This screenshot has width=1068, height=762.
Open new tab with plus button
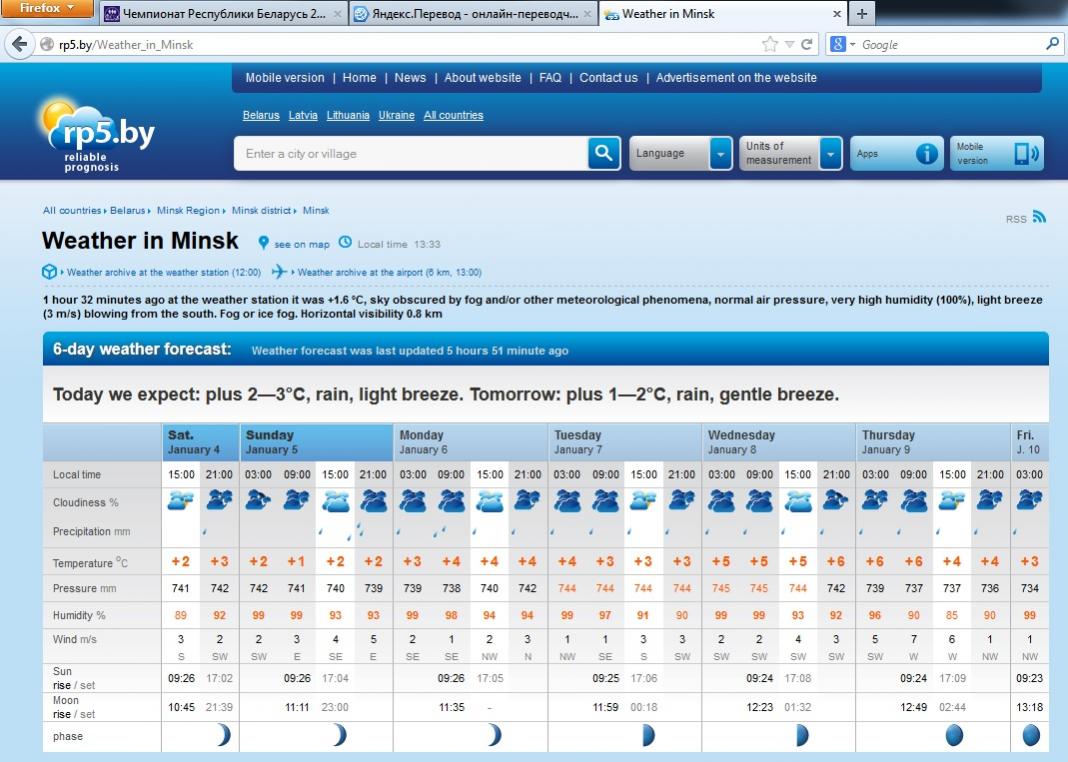(x=862, y=14)
